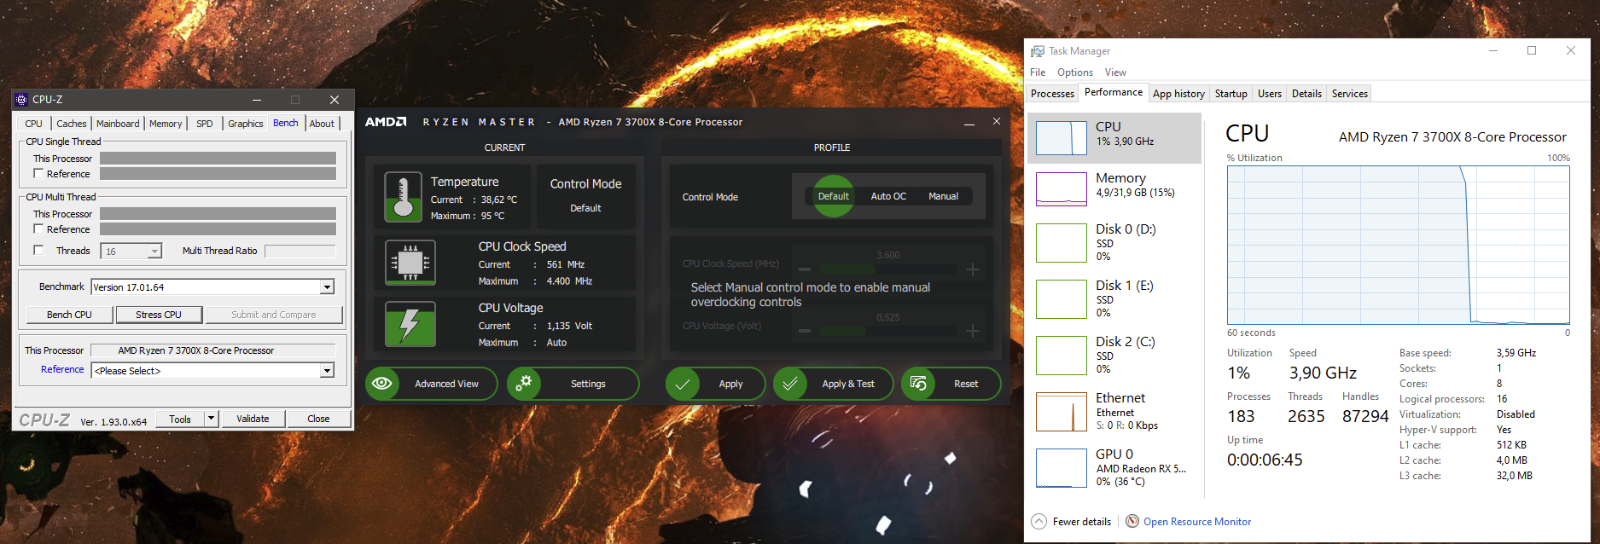
Task: Click the CPU Voltage slider track
Action: pyautogui.click(x=888, y=331)
